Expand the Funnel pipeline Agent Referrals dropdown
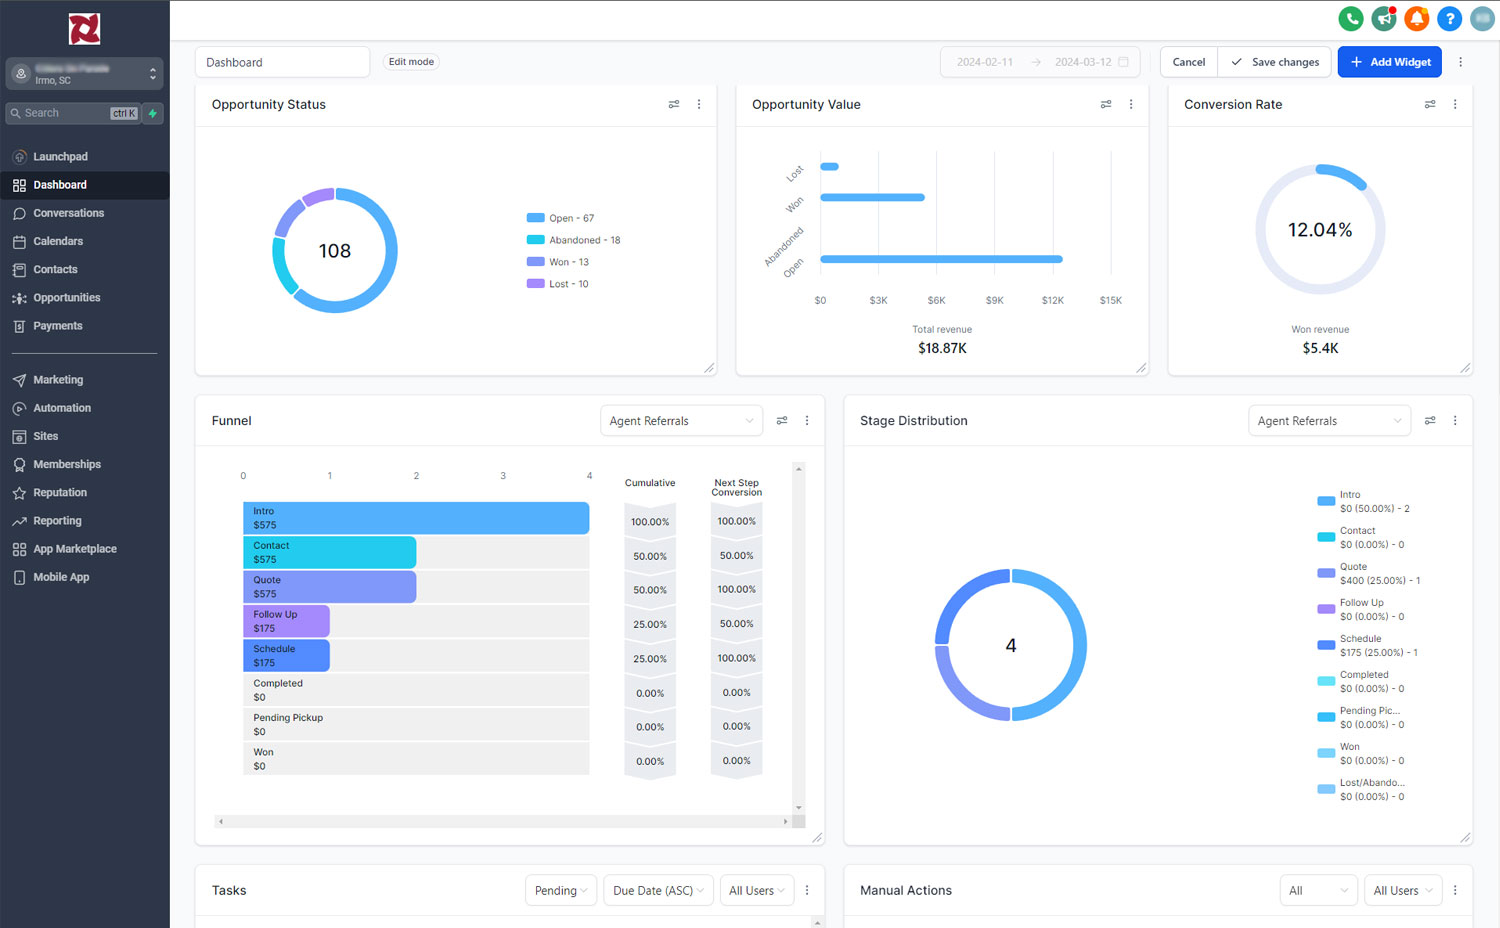 681,421
